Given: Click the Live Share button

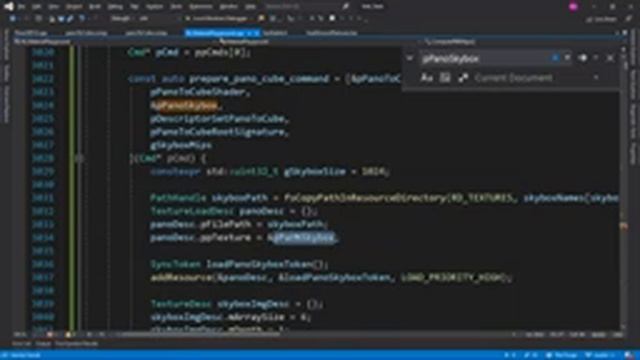Looking at the screenshot, I should [601, 19].
